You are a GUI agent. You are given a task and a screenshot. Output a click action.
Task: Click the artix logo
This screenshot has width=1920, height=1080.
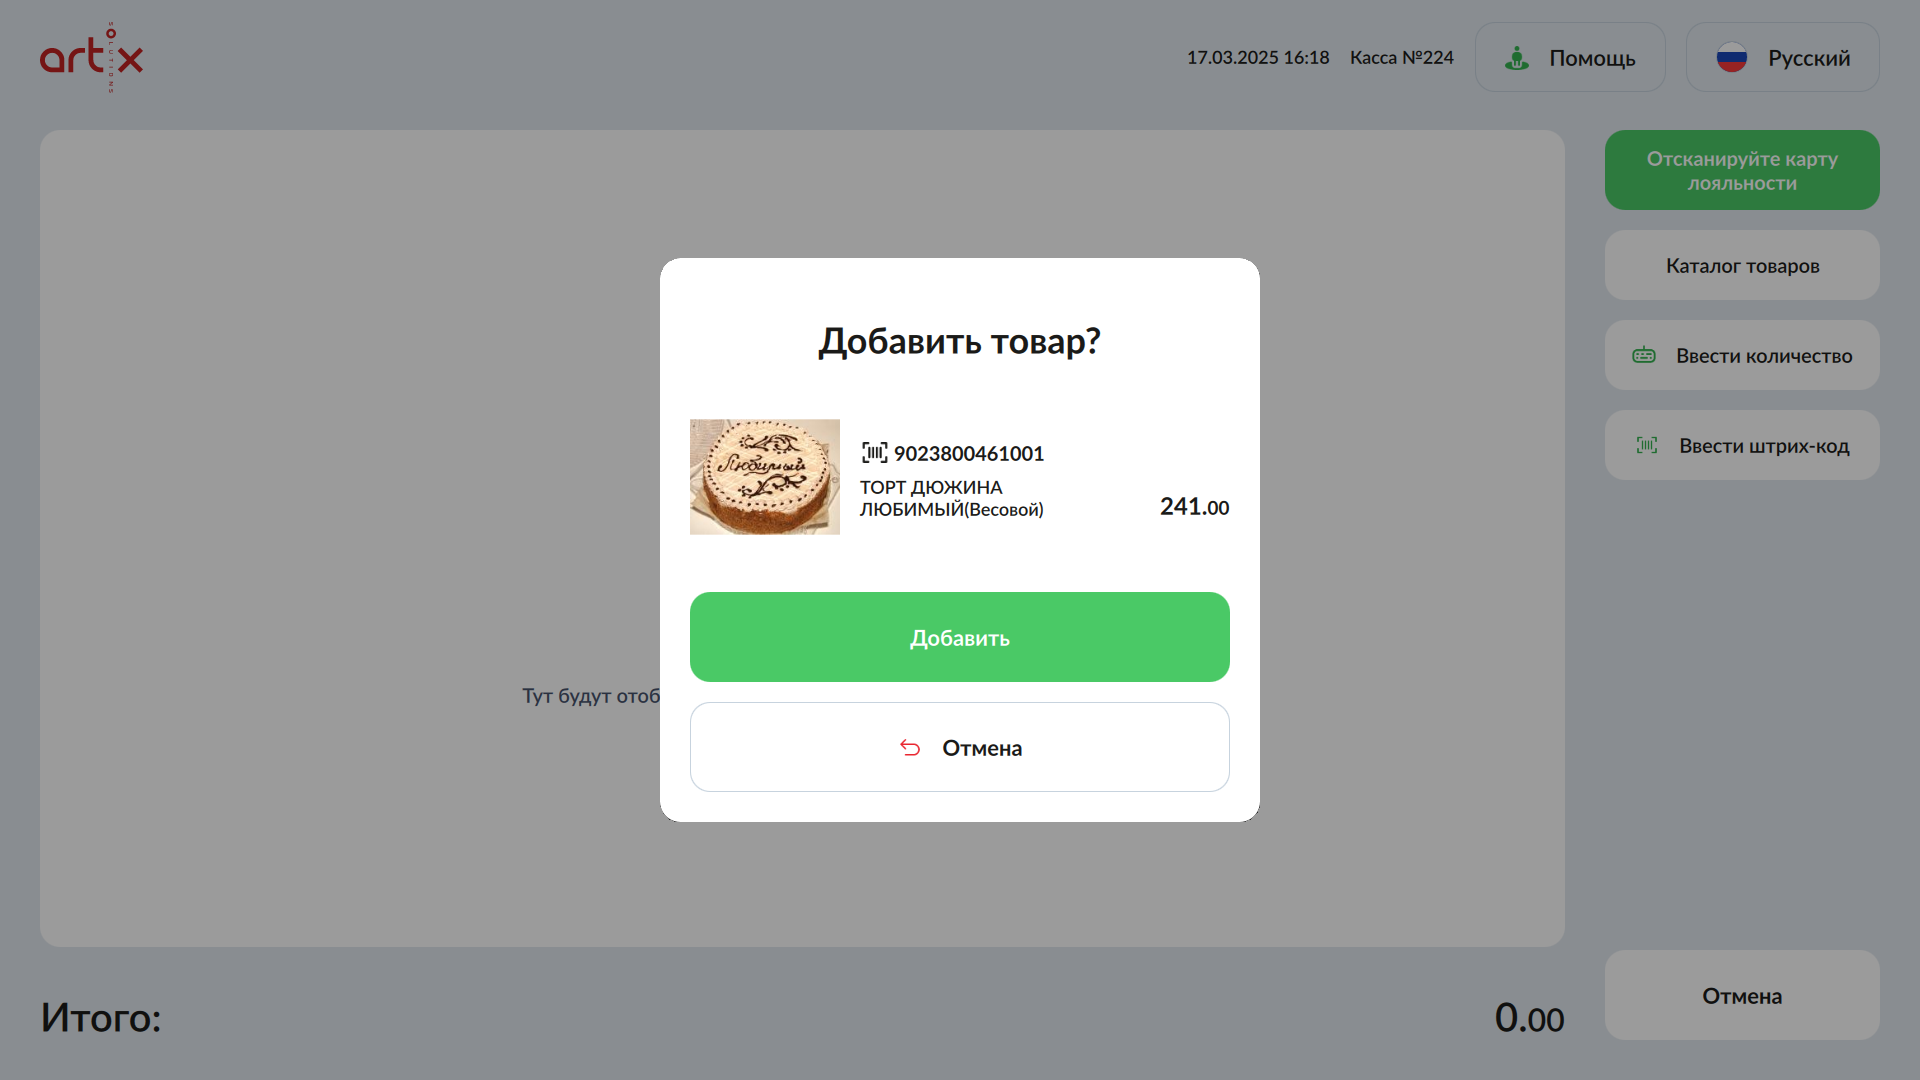coord(91,57)
